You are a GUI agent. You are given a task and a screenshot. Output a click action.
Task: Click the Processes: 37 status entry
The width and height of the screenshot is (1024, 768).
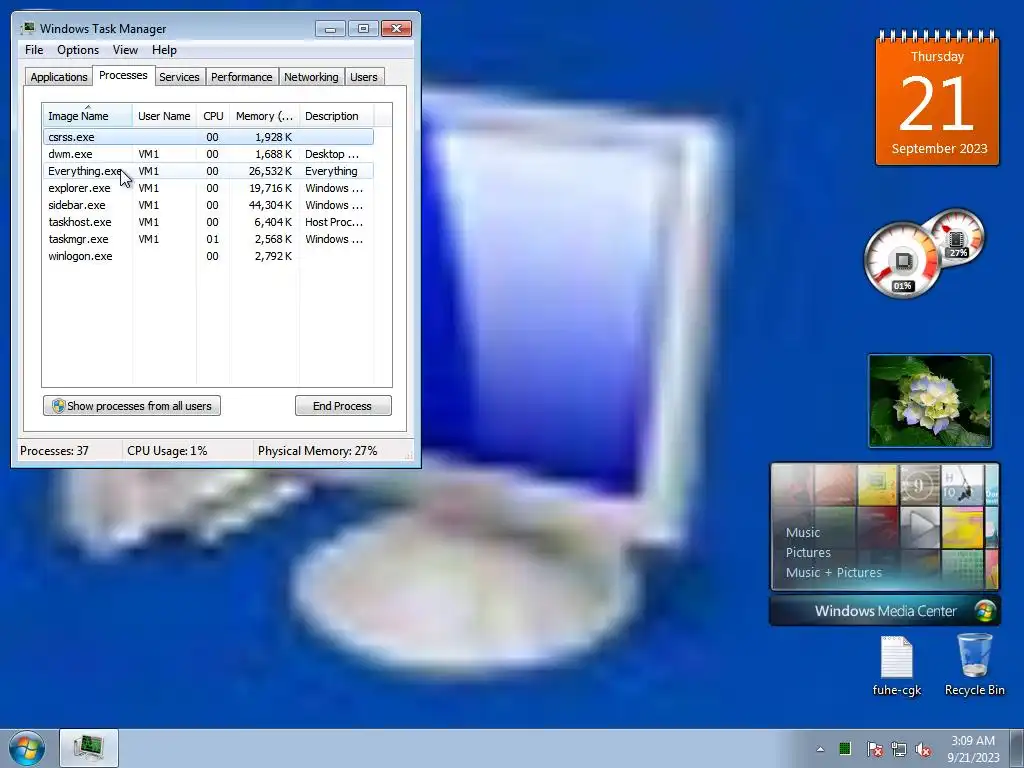[54, 451]
